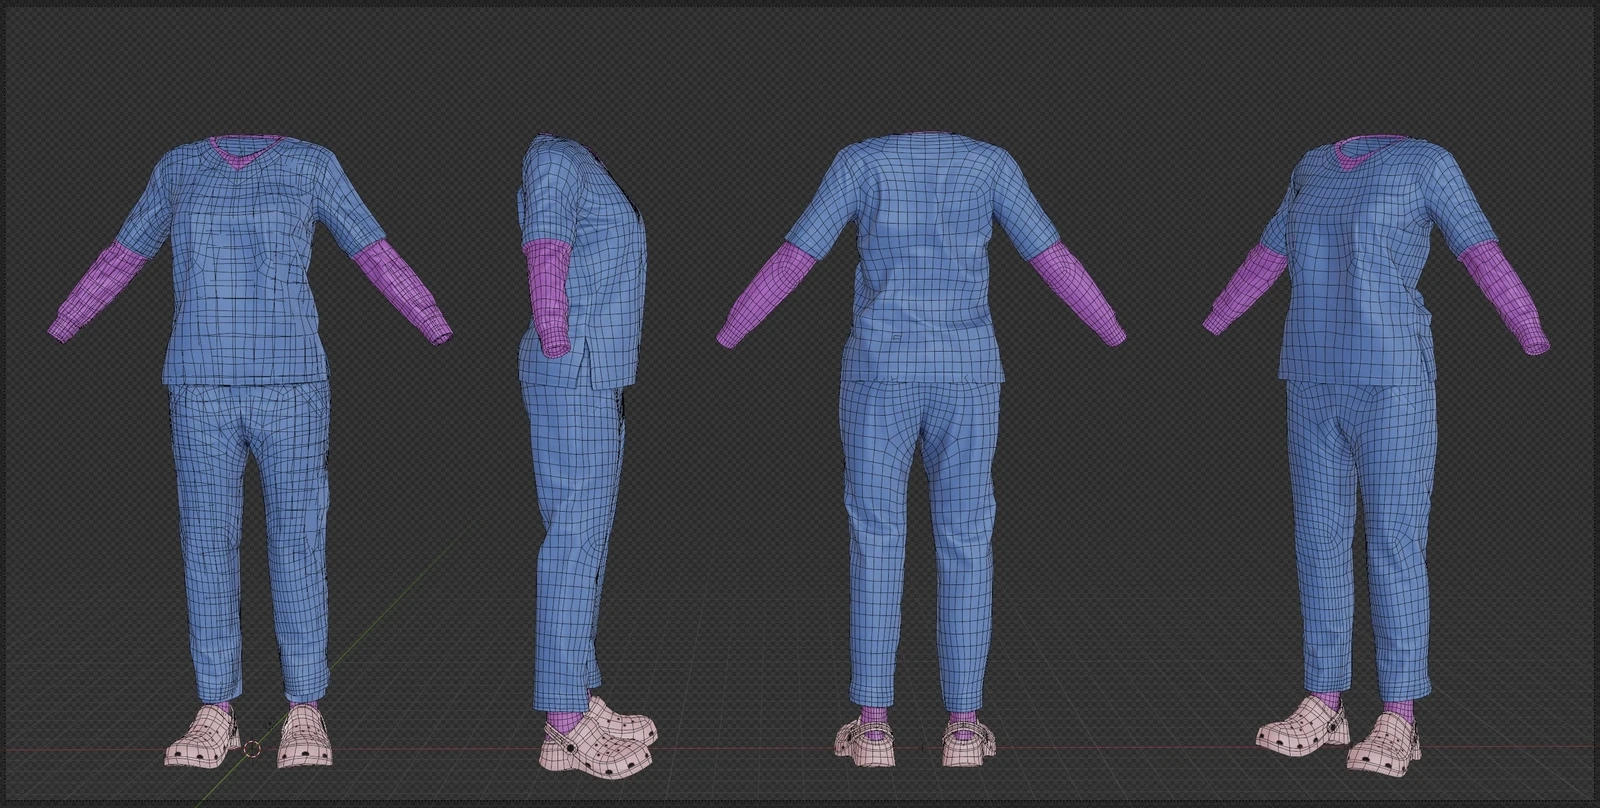Click the 3D cursor beside front-view shoes
This screenshot has width=1600, height=808.
click(252, 747)
